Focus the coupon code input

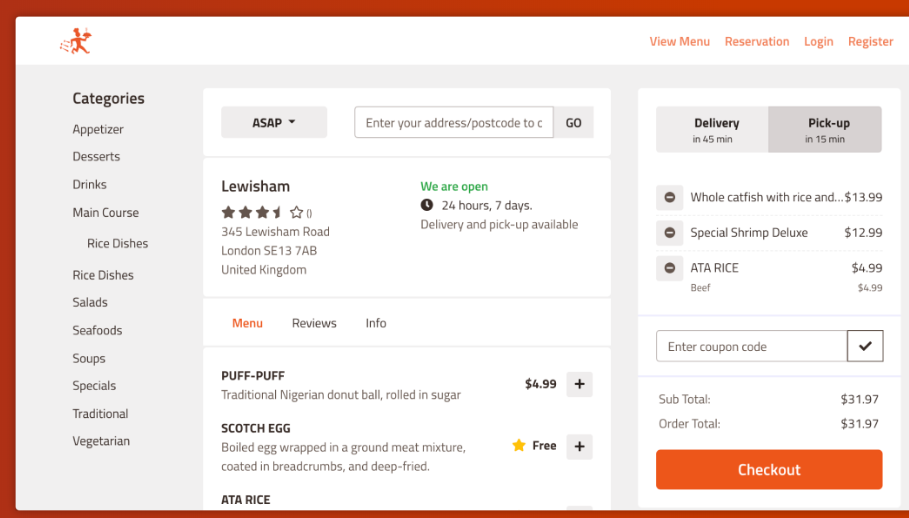click(751, 346)
